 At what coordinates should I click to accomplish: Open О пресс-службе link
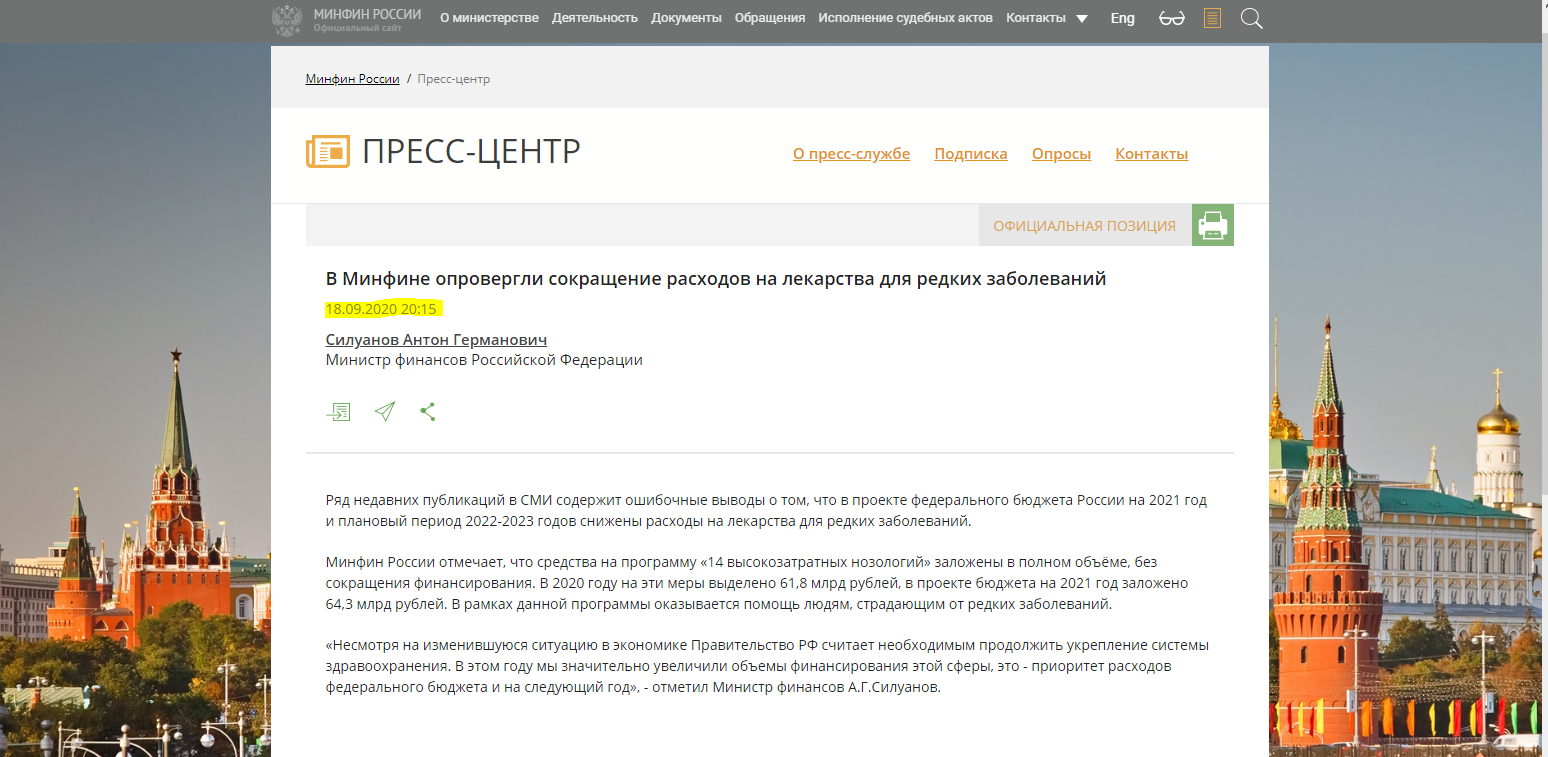click(851, 154)
